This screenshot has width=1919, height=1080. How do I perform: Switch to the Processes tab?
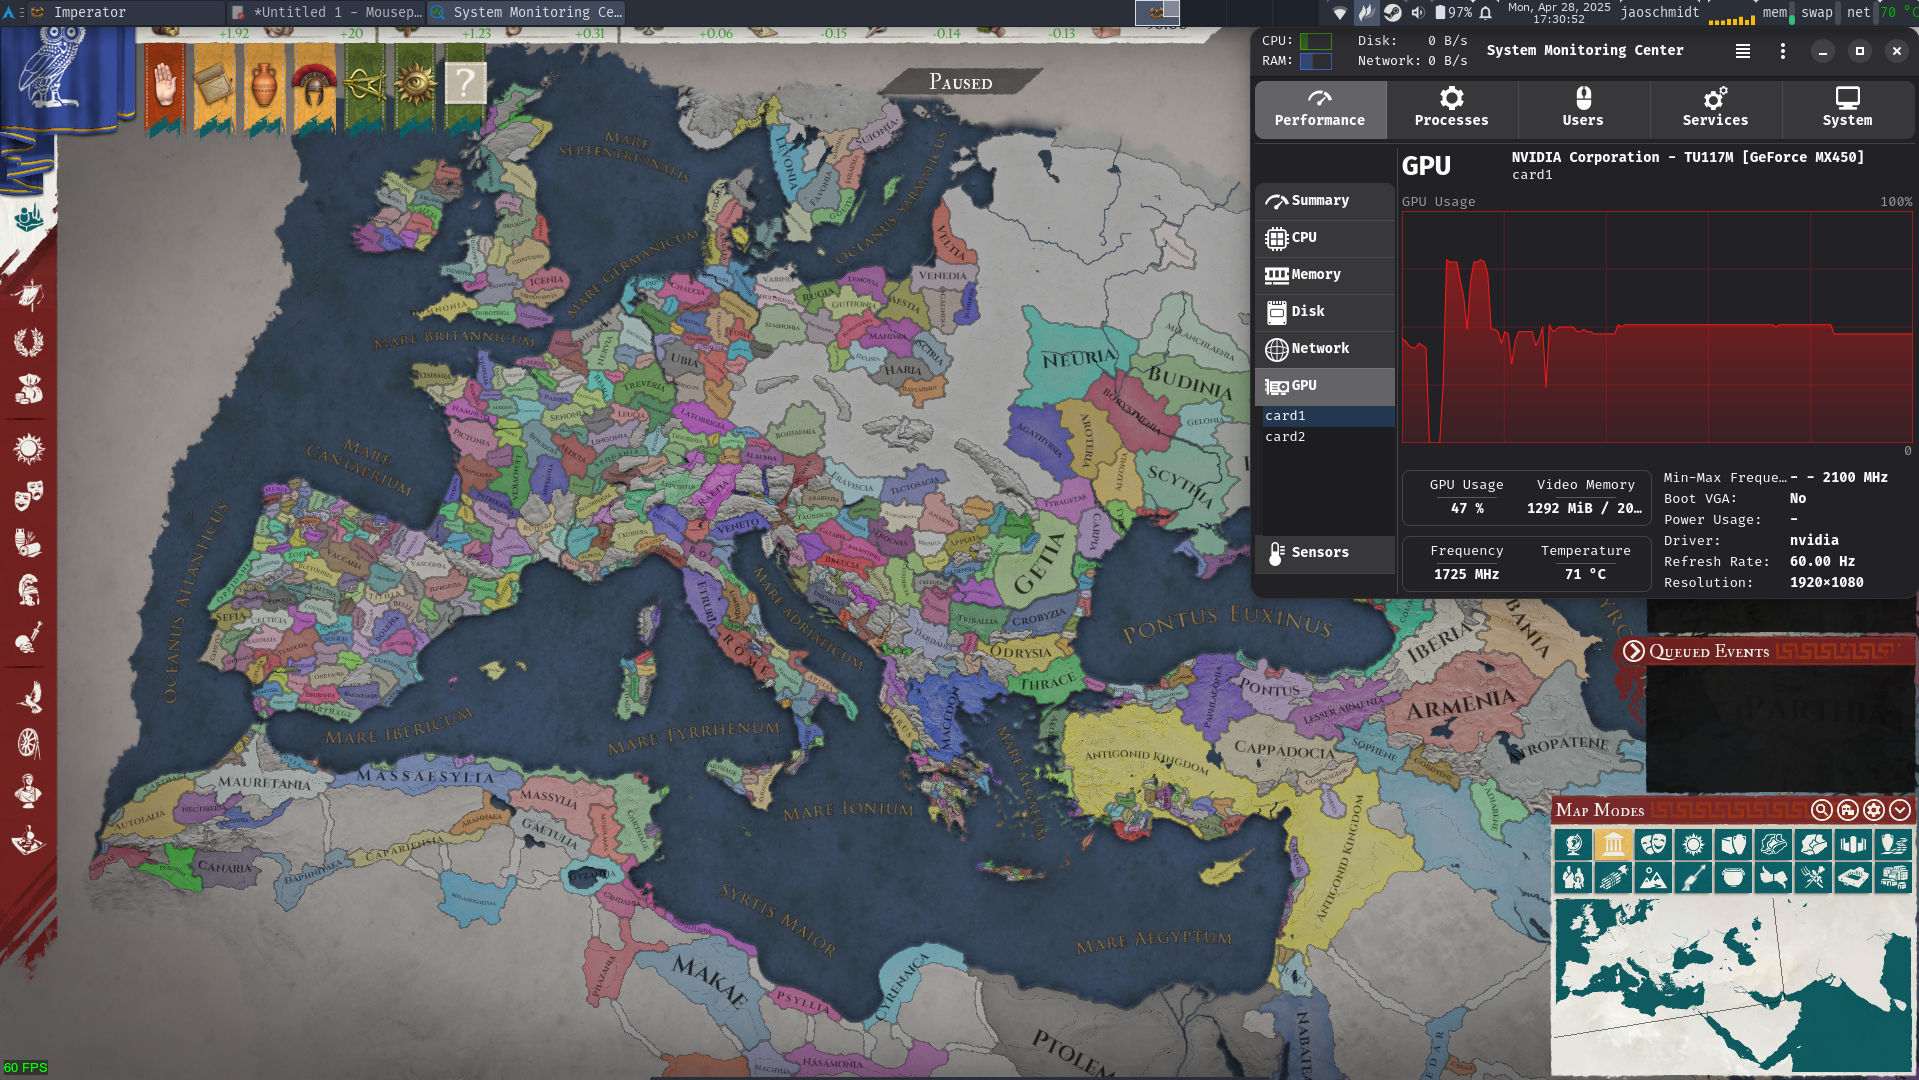(1452, 109)
